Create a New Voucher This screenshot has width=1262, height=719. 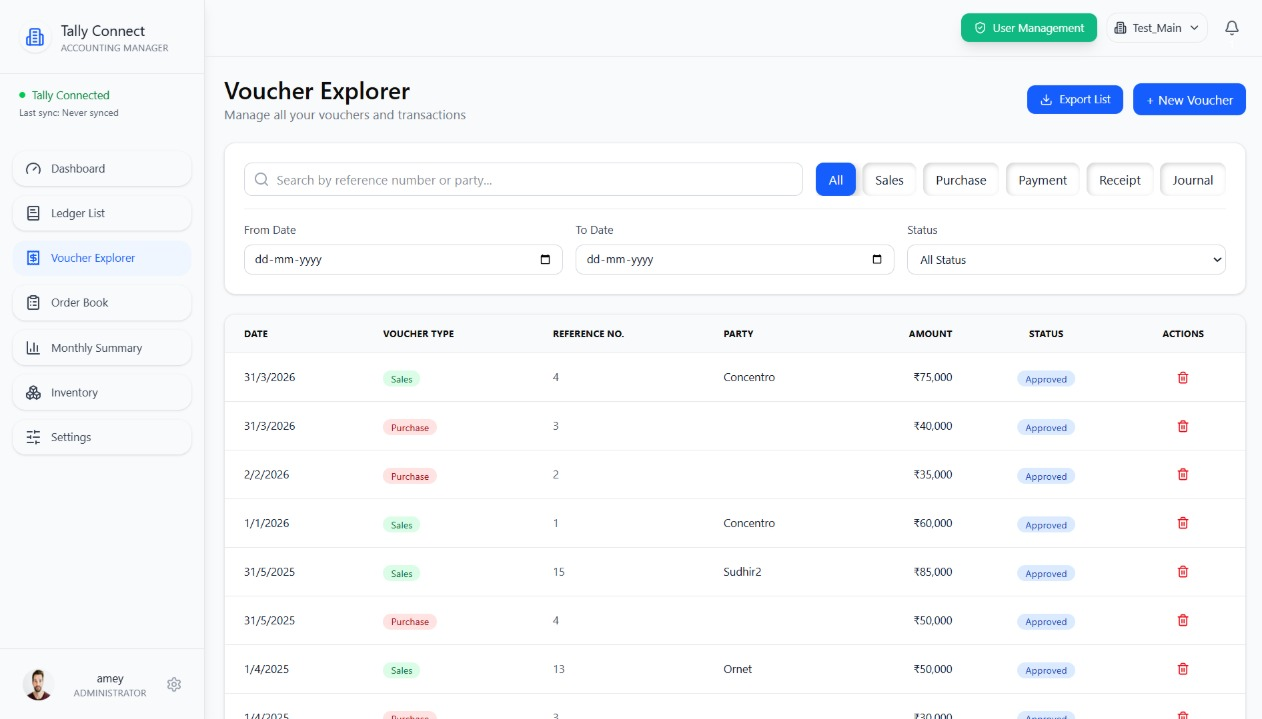pyautogui.click(x=1189, y=99)
